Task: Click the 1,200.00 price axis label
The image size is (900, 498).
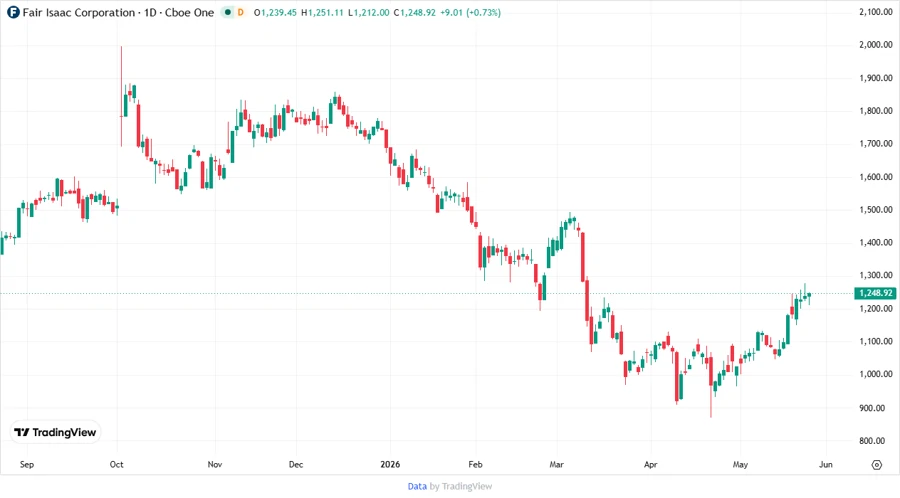Action: pos(876,309)
